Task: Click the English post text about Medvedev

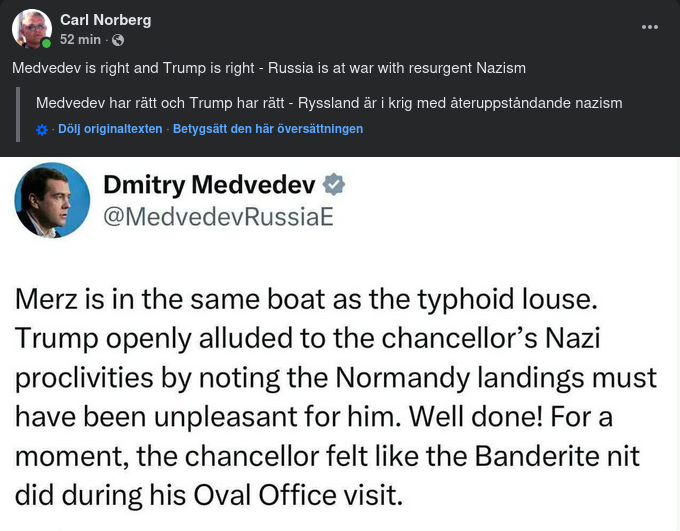Action: pos(269,68)
